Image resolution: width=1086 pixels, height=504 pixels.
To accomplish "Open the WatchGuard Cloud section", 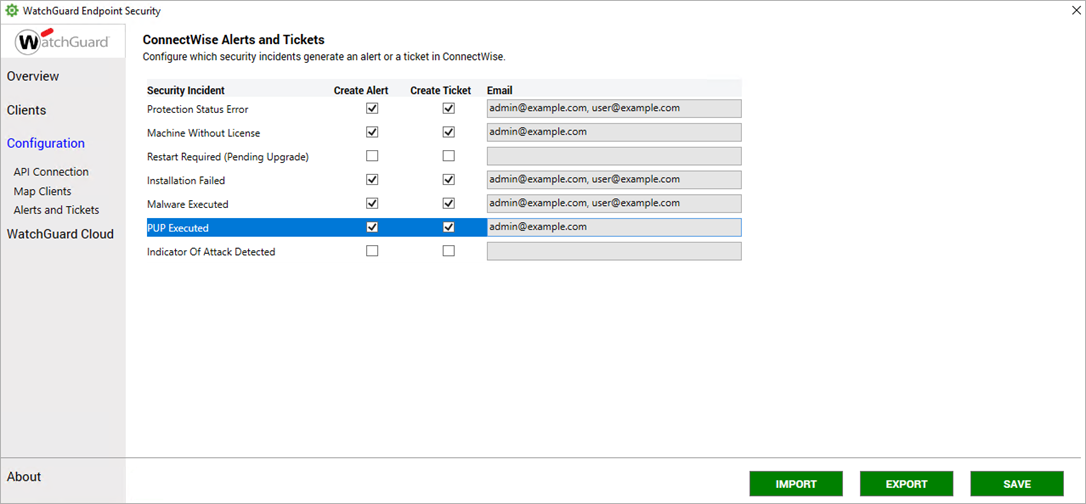I will [x=60, y=234].
